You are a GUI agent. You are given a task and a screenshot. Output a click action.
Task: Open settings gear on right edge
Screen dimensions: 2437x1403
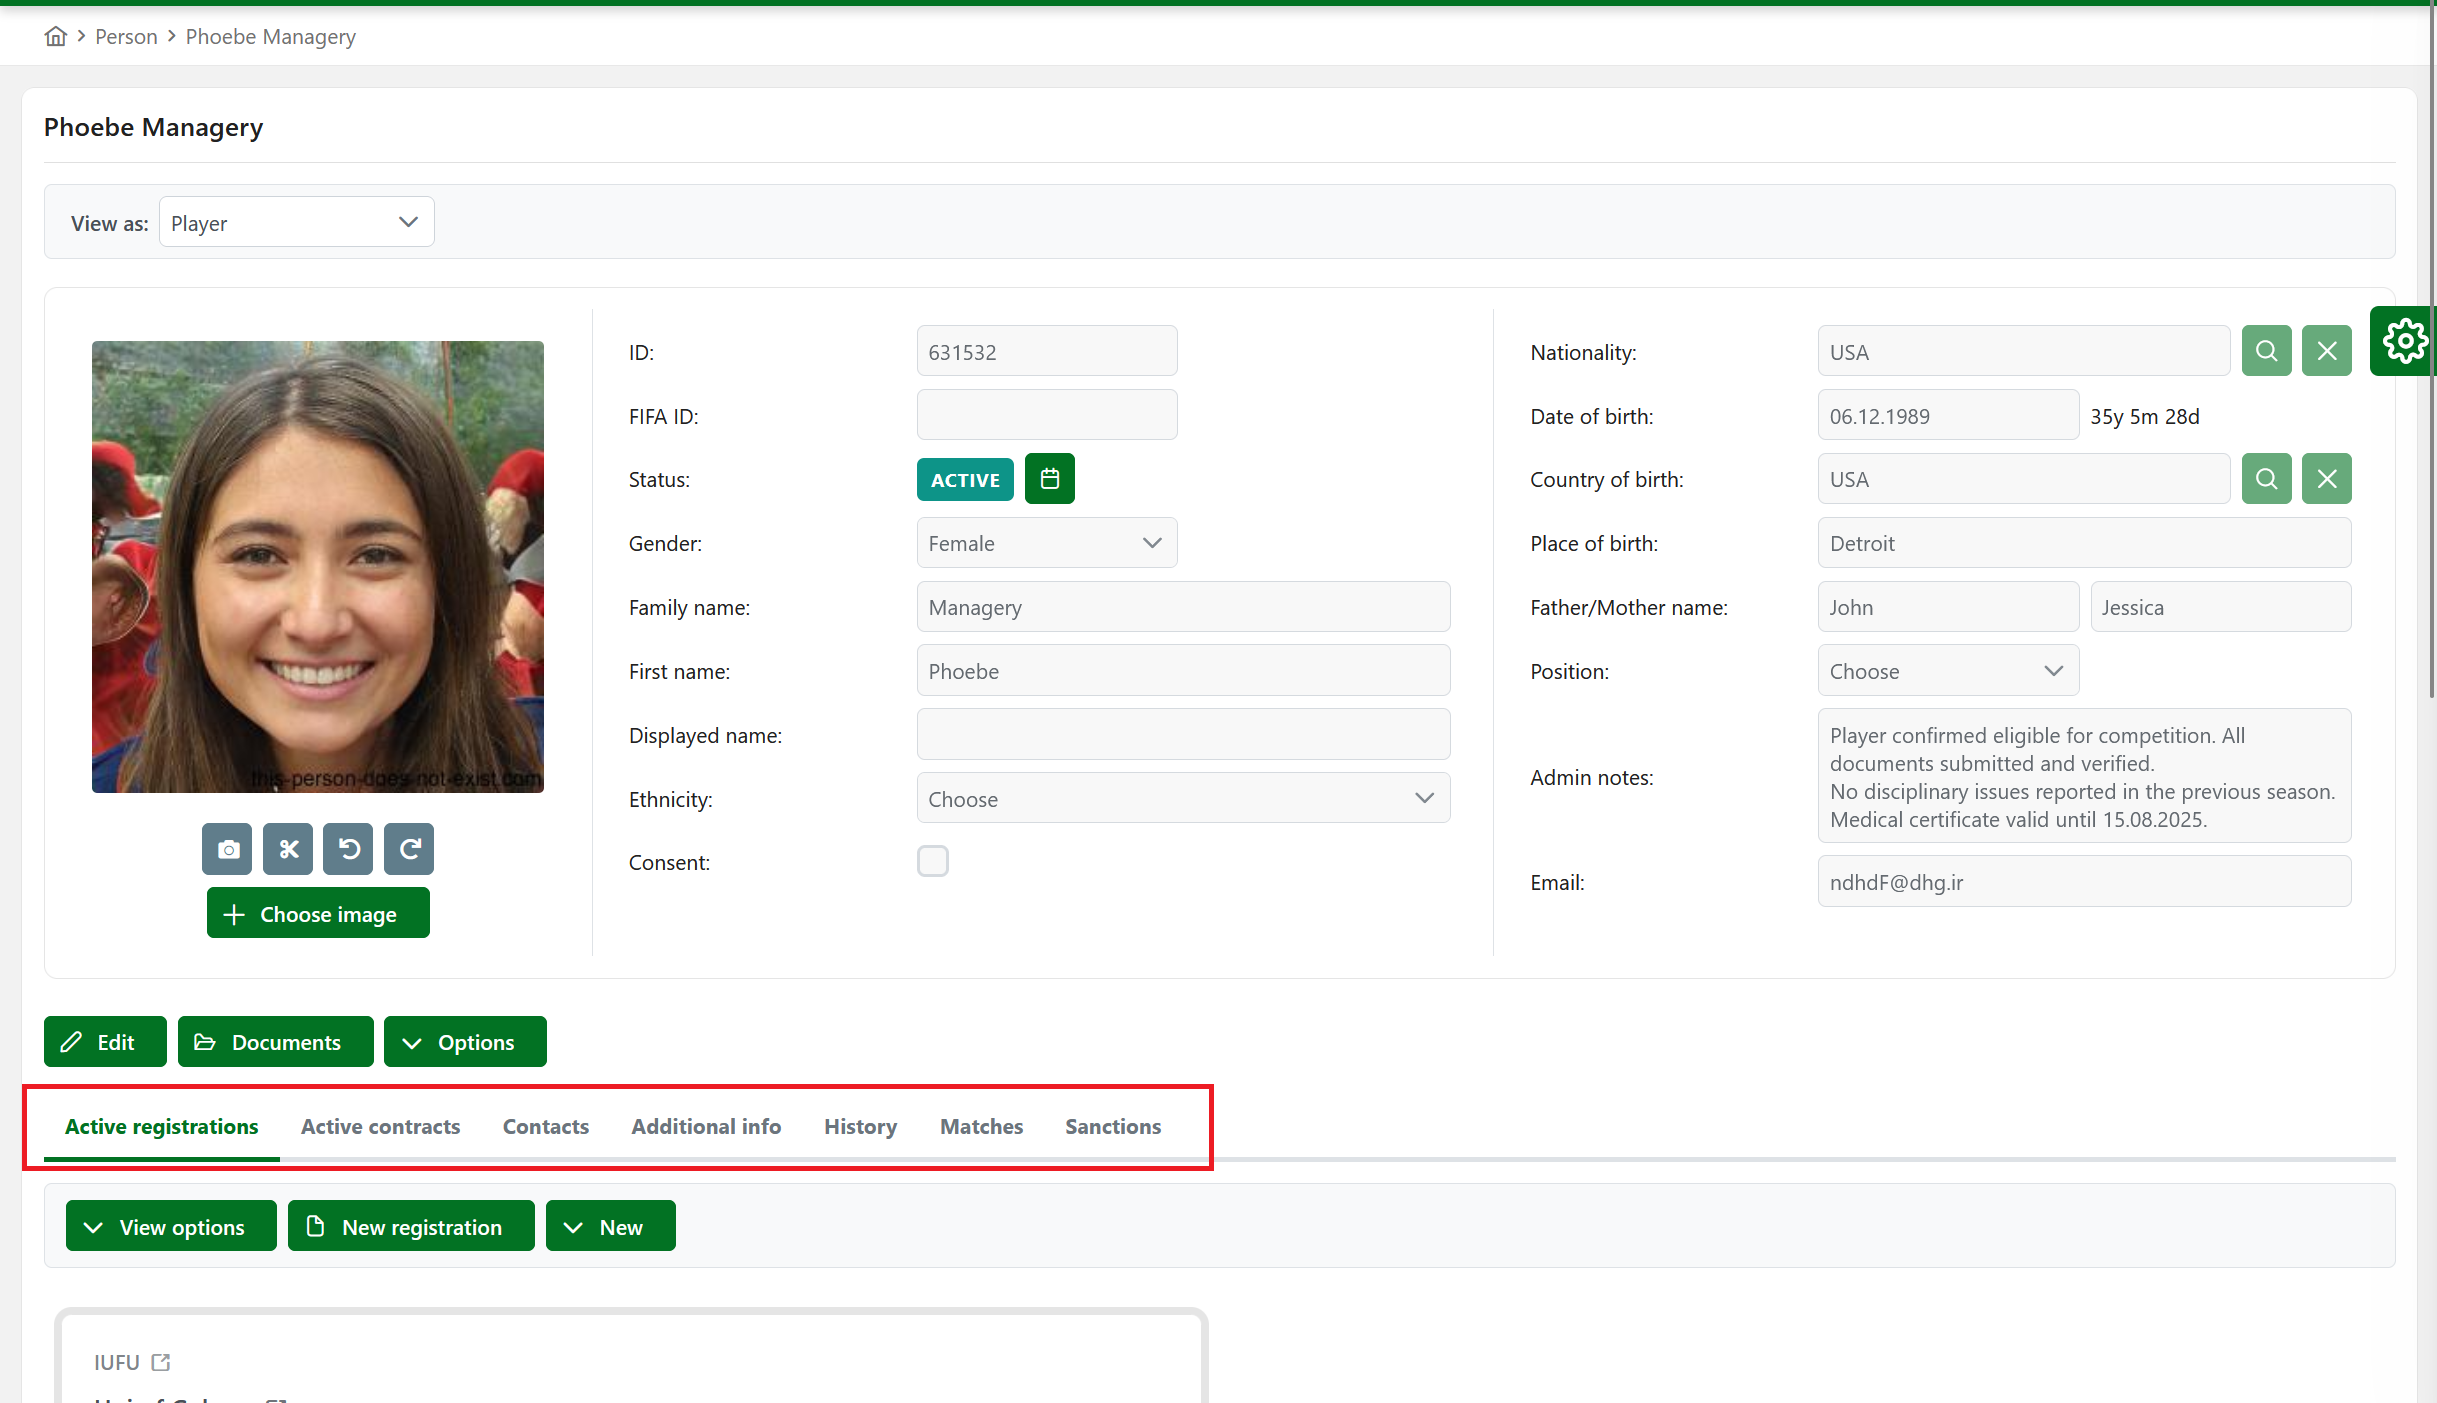(2404, 342)
